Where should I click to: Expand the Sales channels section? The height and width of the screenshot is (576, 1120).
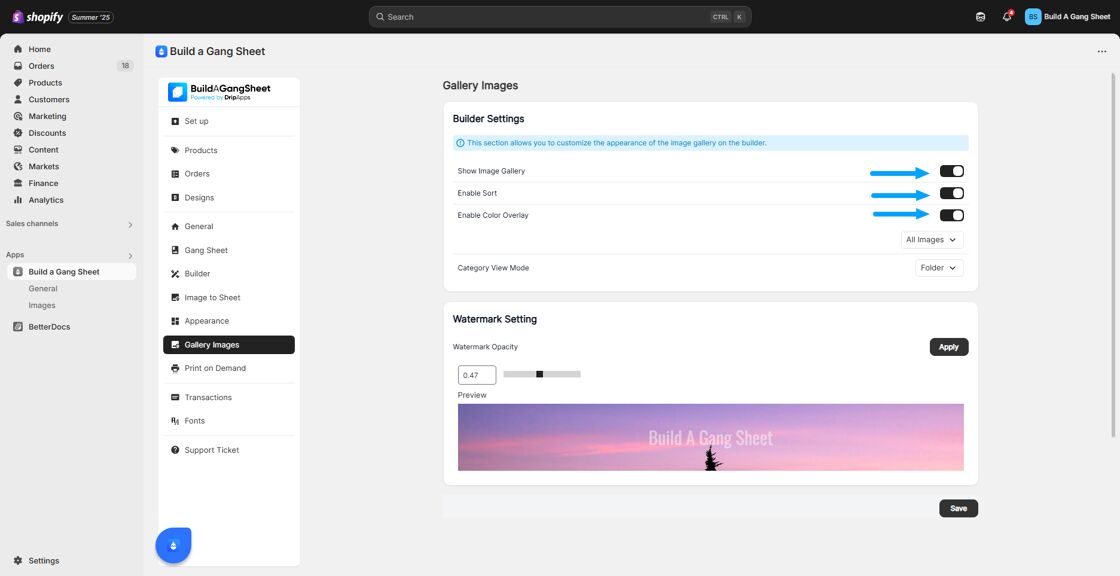pyautogui.click(x=130, y=224)
